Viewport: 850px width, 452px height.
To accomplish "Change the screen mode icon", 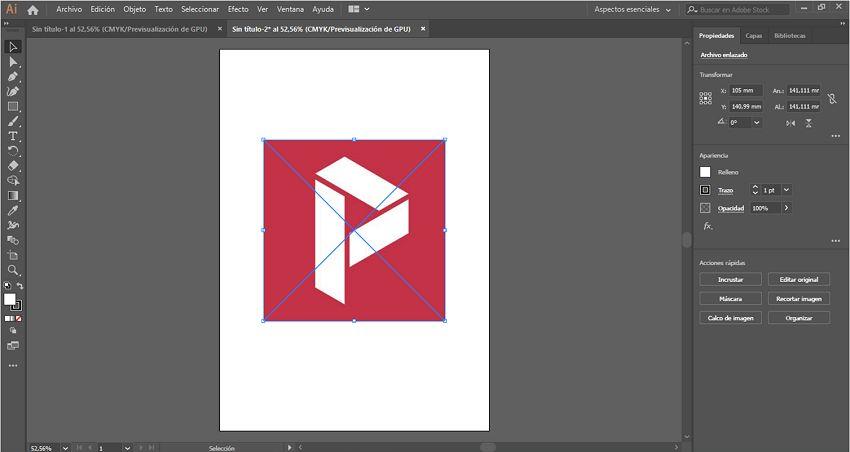I will click(x=13, y=346).
